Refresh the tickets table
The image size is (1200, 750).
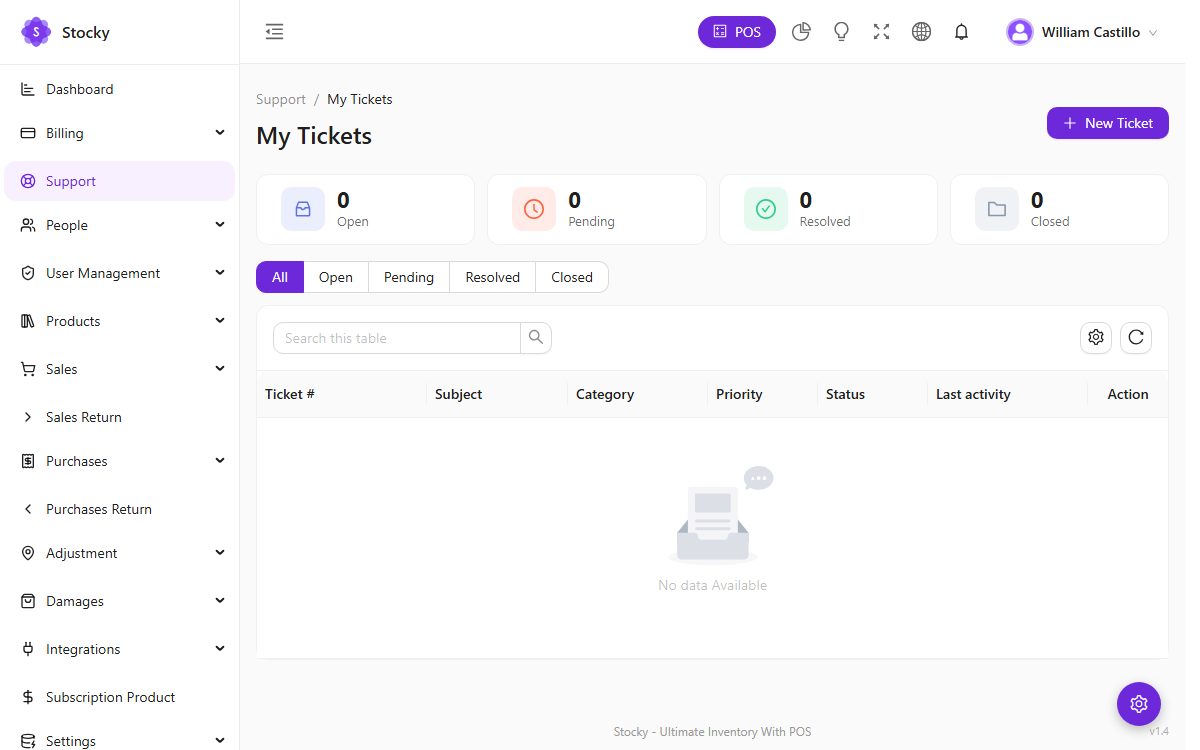click(1136, 338)
